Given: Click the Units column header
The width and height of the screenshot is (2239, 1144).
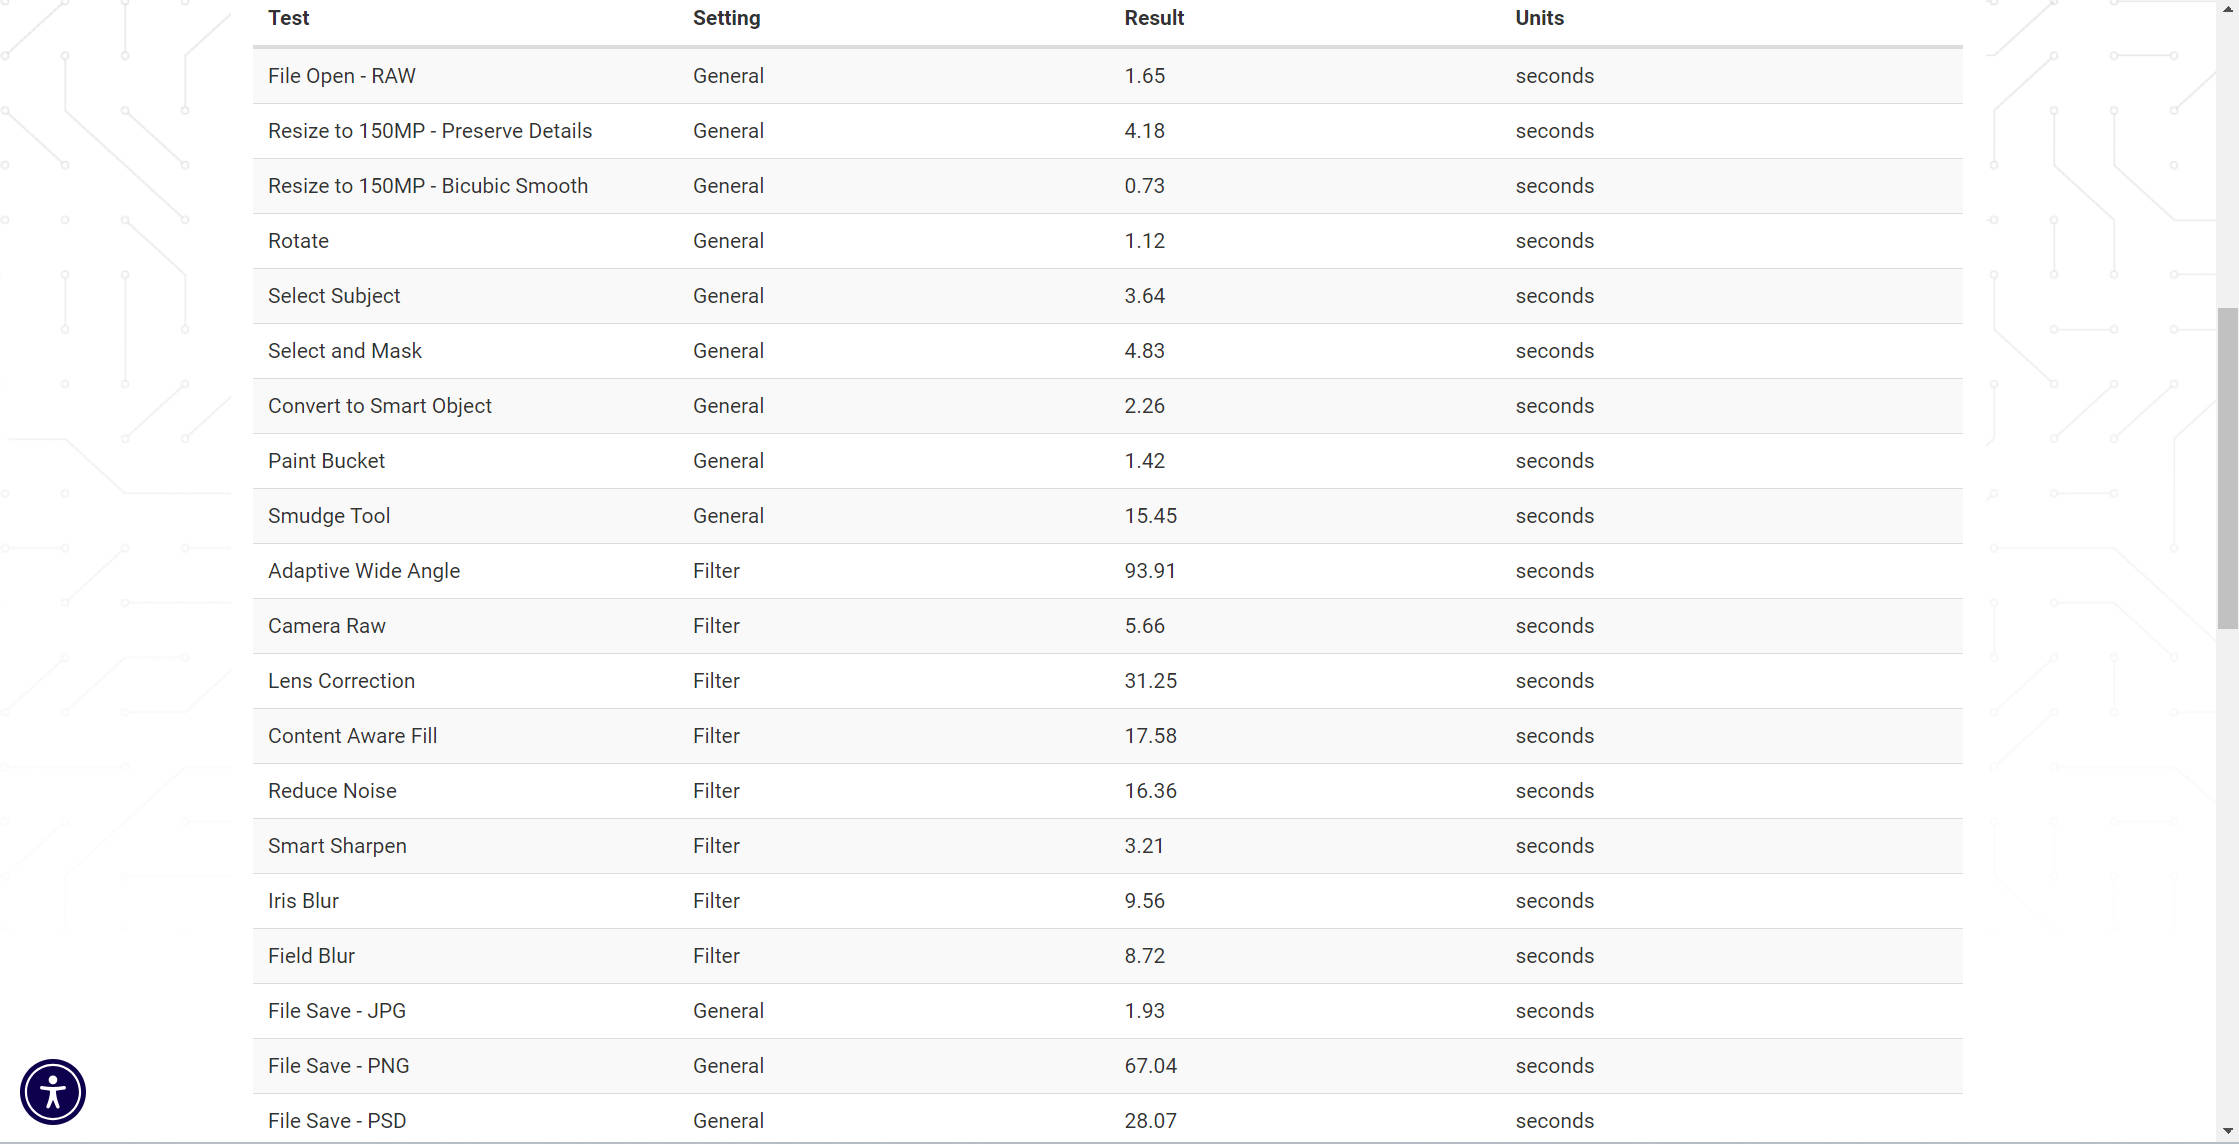Looking at the screenshot, I should (x=1539, y=18).
